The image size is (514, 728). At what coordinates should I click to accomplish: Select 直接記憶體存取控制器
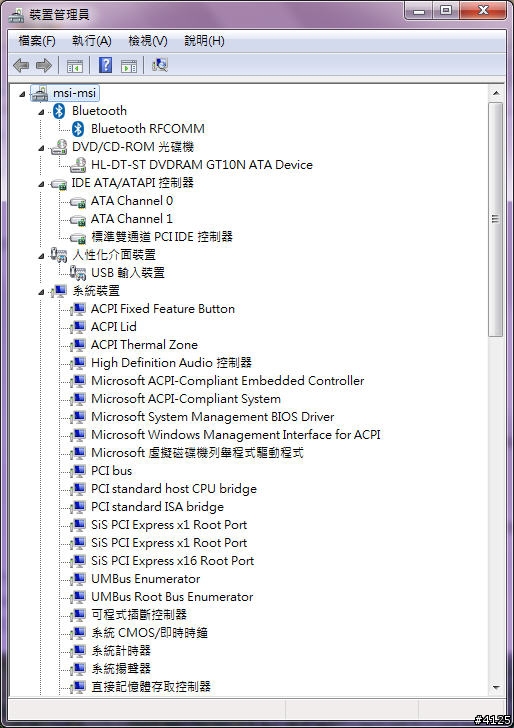[x=151, y=687]
